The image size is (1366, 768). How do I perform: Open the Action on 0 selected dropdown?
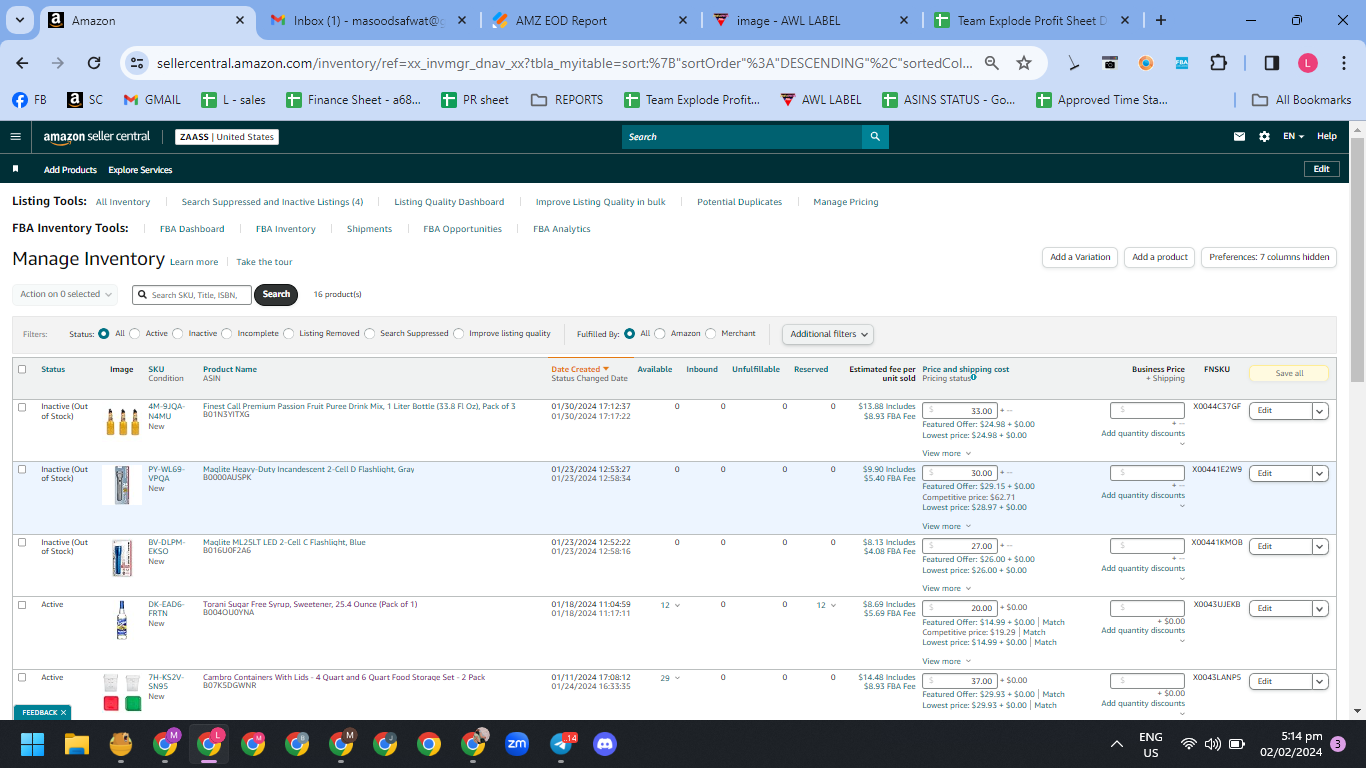[x=65, y=294]
